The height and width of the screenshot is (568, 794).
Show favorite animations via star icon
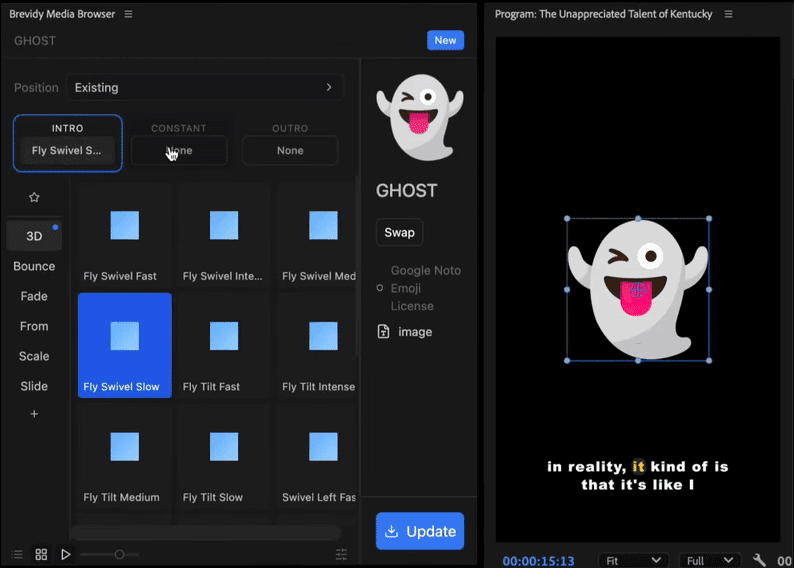(34, 197)
